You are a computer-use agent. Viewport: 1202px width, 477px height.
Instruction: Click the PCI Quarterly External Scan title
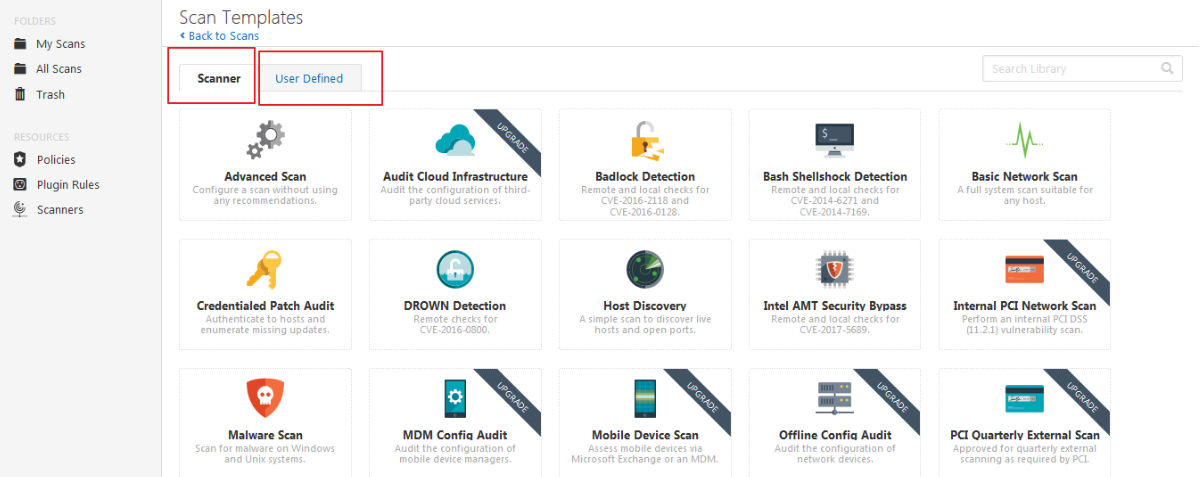[x=1024, y=435]
